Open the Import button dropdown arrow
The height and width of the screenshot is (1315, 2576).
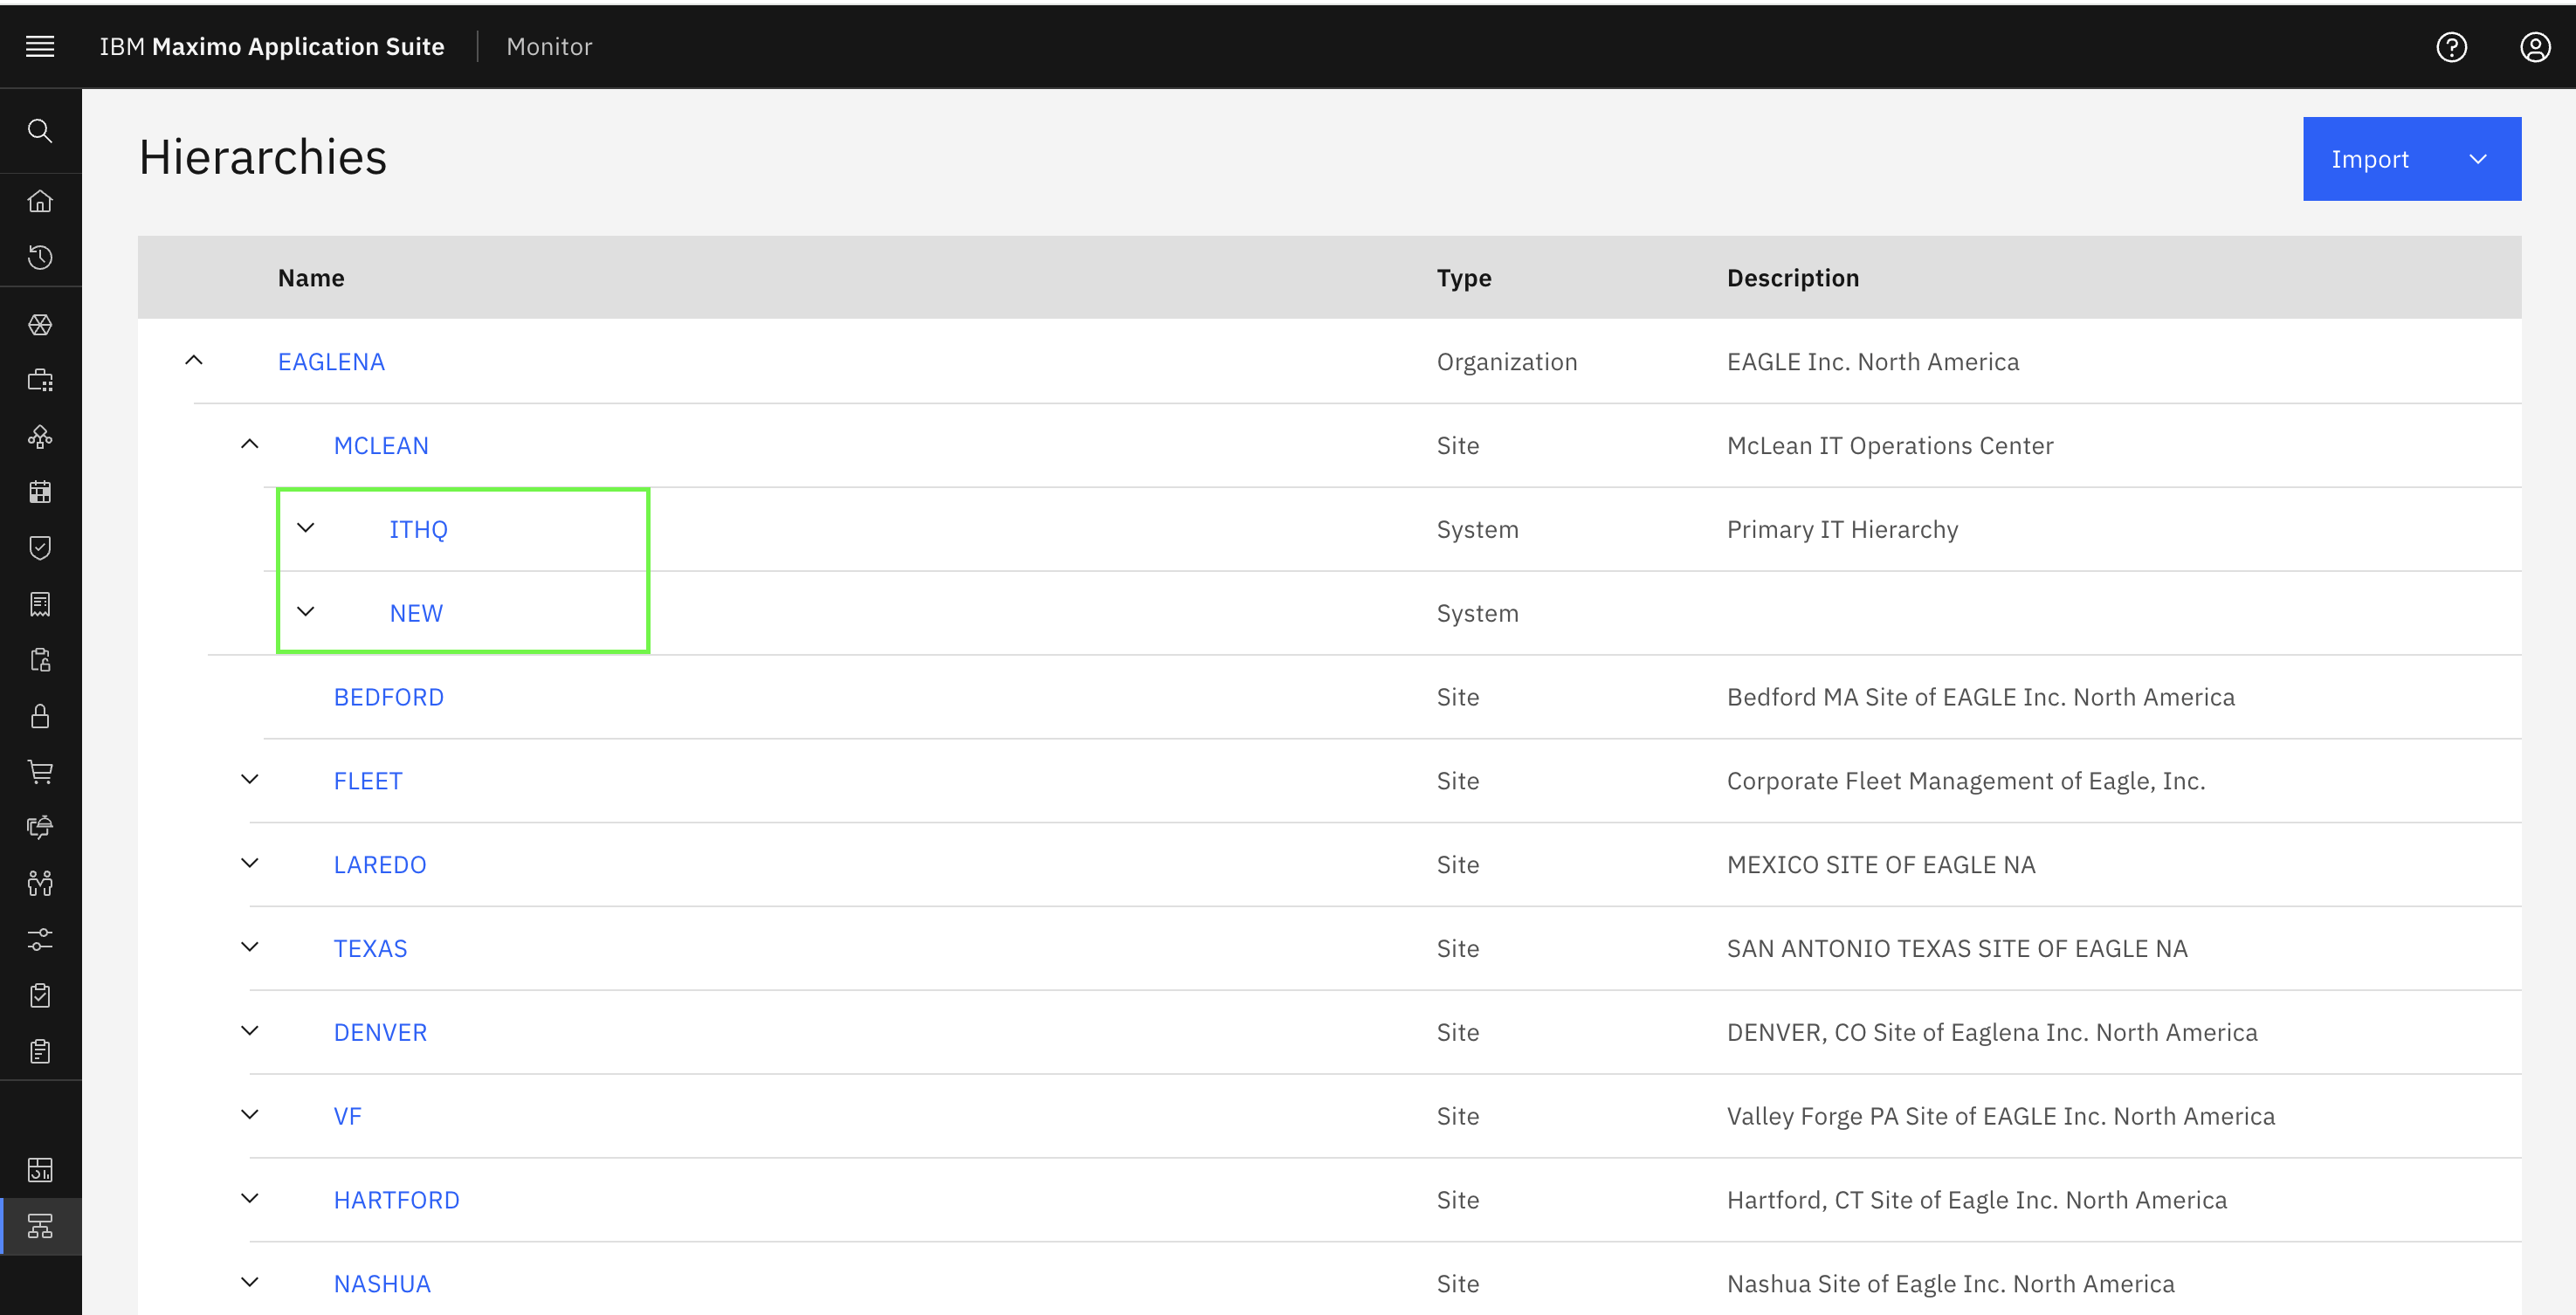coord(2478,159)
